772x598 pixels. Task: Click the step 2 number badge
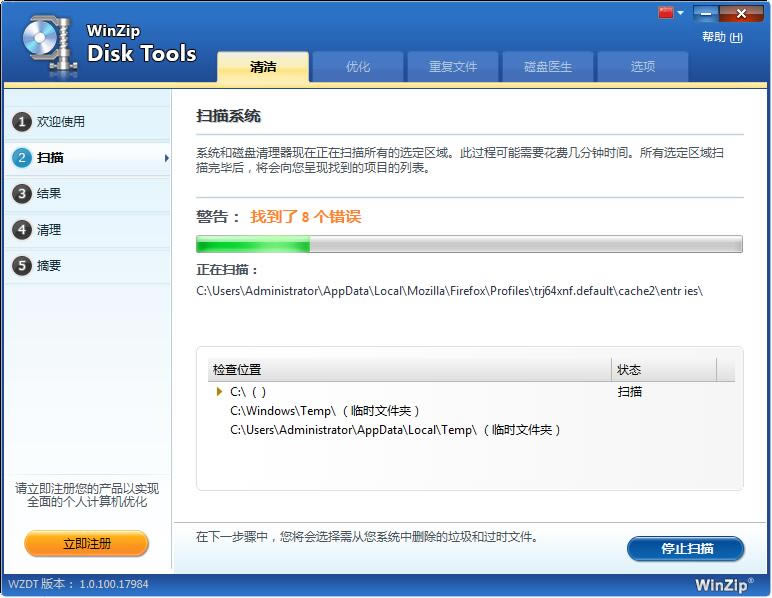coord(22,157)
